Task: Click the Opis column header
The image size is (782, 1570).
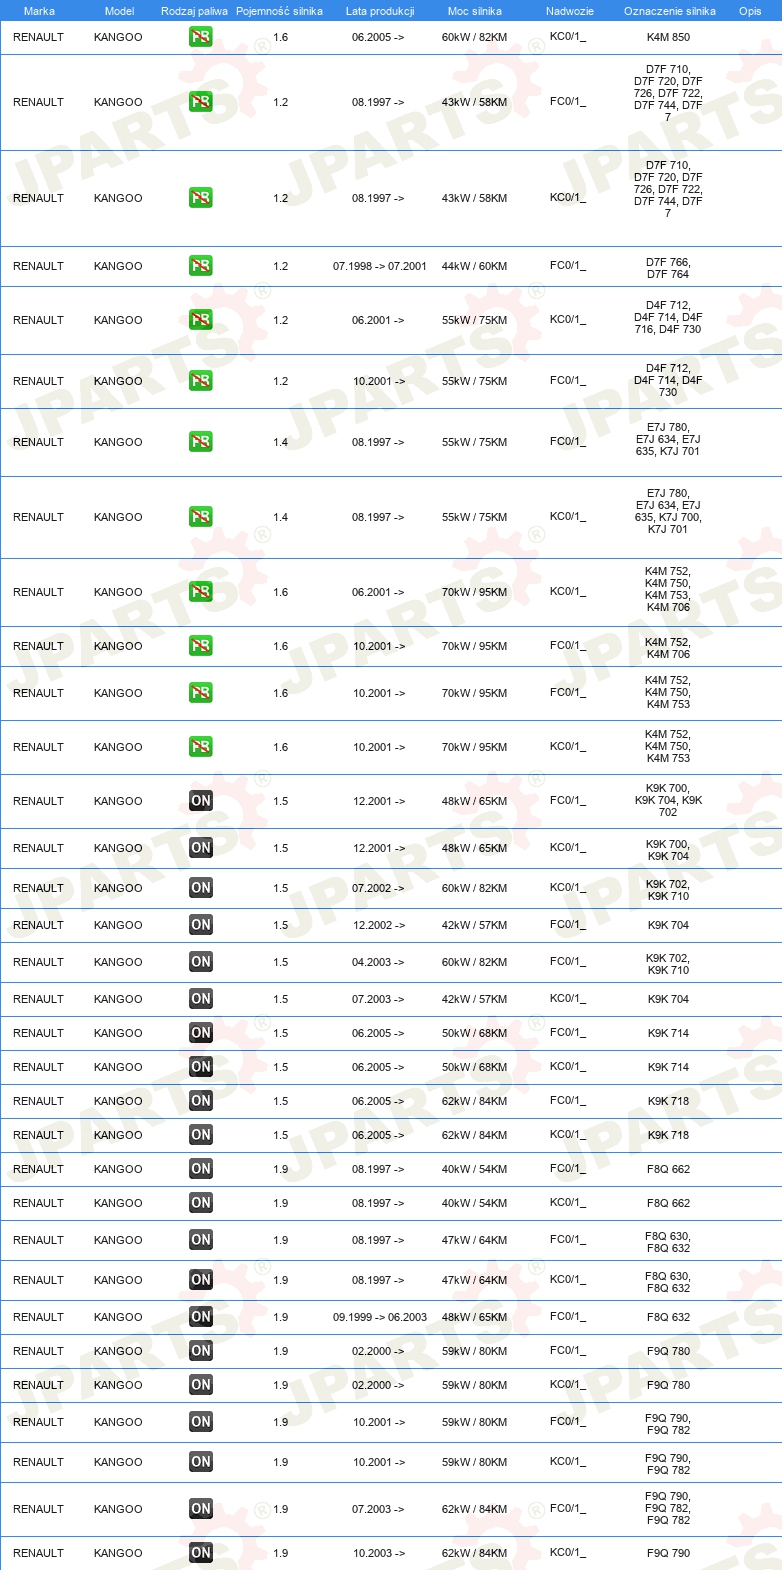Action: [750, 11]
